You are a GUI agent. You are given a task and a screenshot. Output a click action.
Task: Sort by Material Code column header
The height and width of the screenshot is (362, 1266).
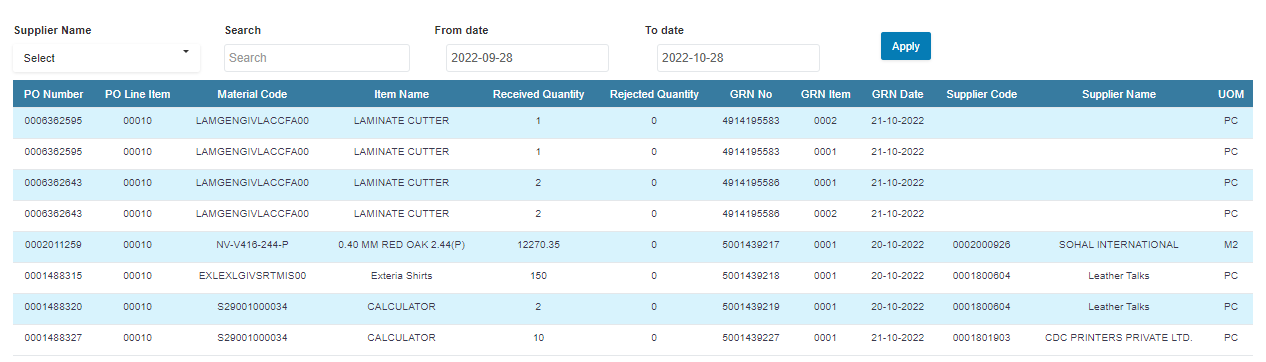point(252,94)
